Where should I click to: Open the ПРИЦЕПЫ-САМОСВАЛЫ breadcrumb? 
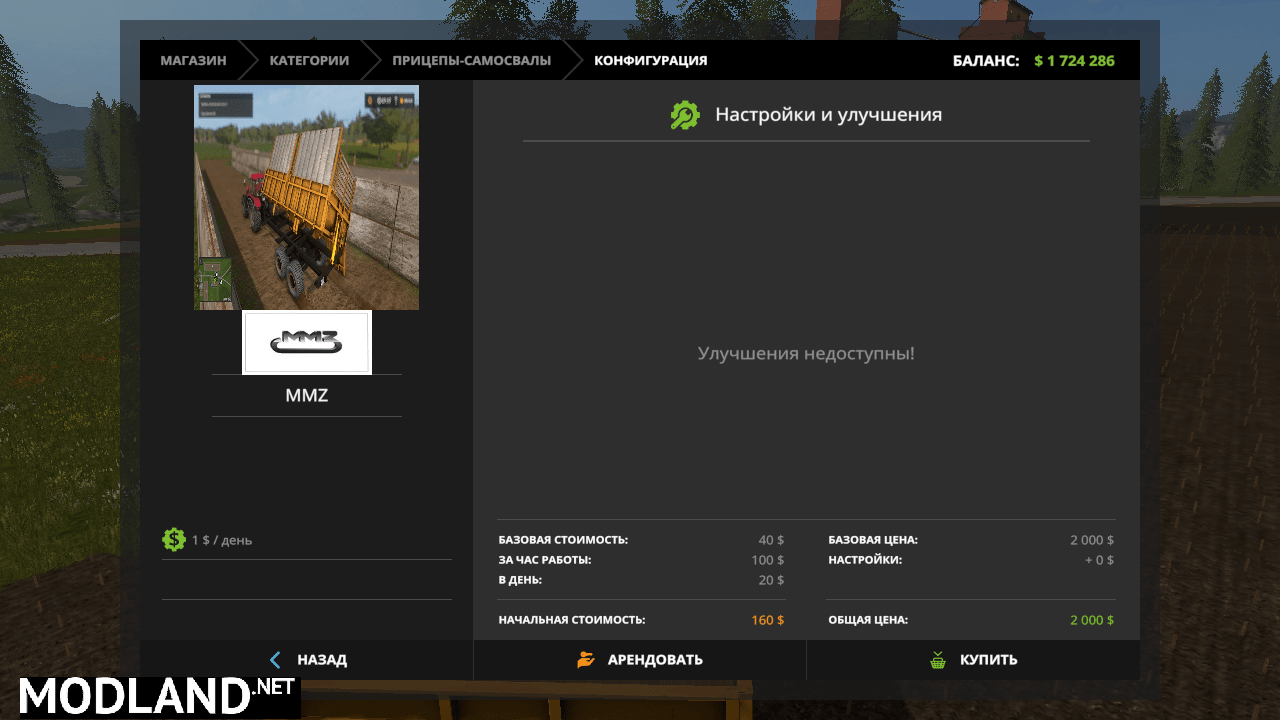coord(471,61)
